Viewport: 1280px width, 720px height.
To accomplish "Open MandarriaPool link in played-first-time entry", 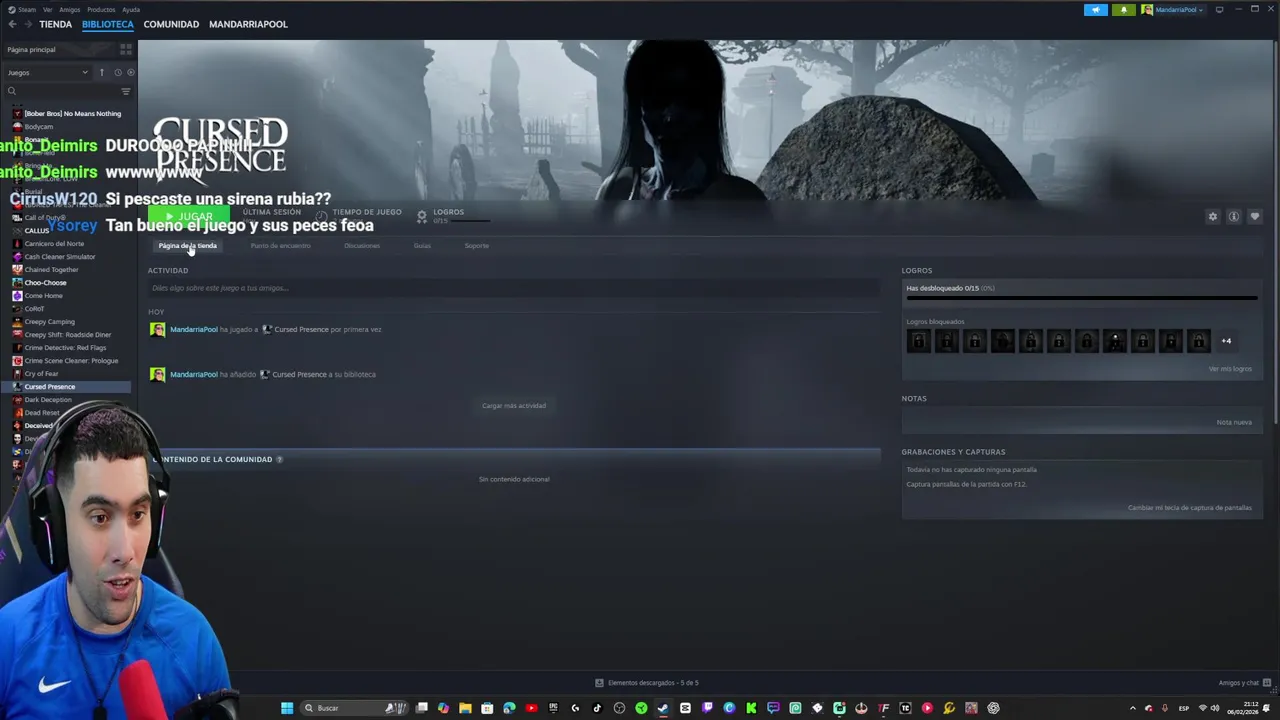I will (x=193, y=329).
